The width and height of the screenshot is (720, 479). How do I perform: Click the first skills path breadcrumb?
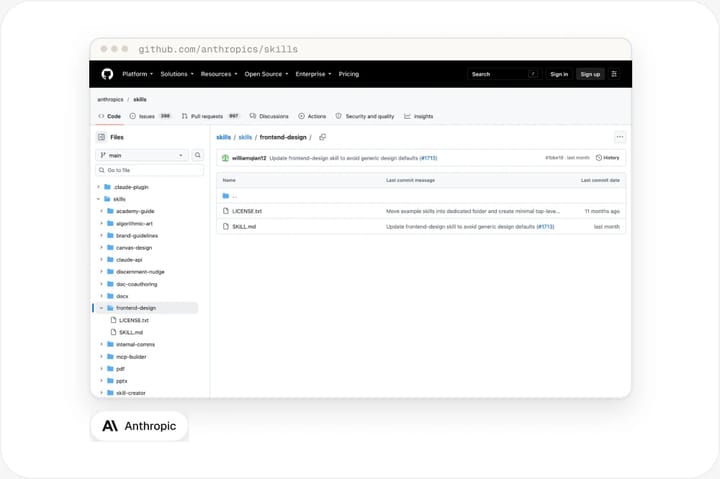224,137
